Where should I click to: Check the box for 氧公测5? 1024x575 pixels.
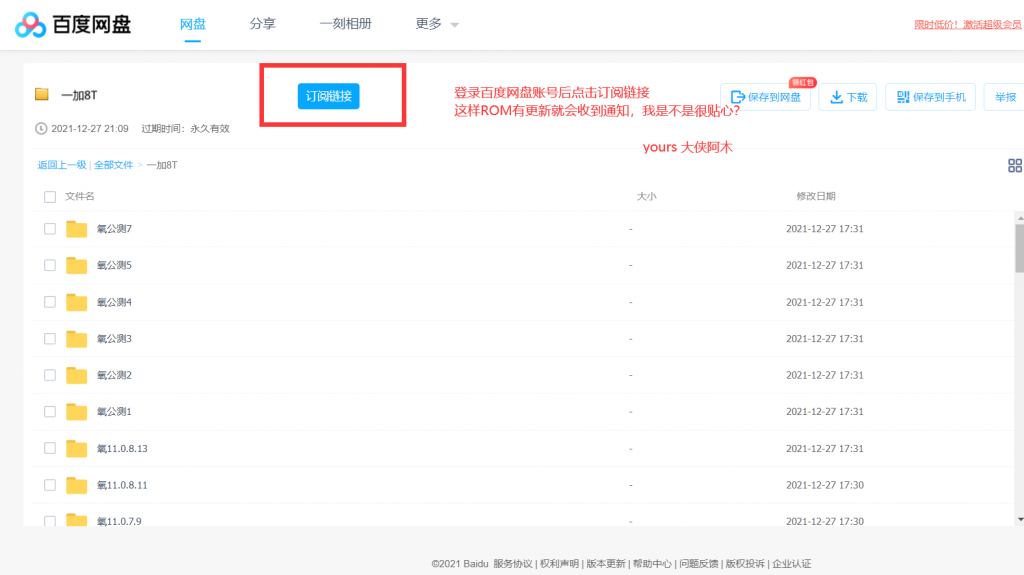[x=50, y=265]
